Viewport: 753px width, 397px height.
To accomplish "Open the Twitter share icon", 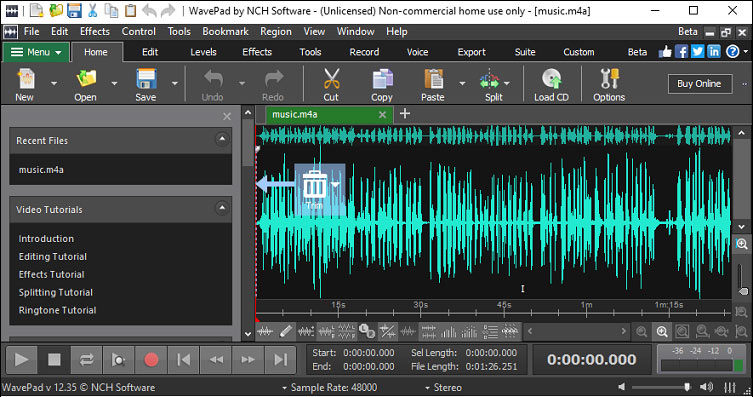I will [697, 51].
